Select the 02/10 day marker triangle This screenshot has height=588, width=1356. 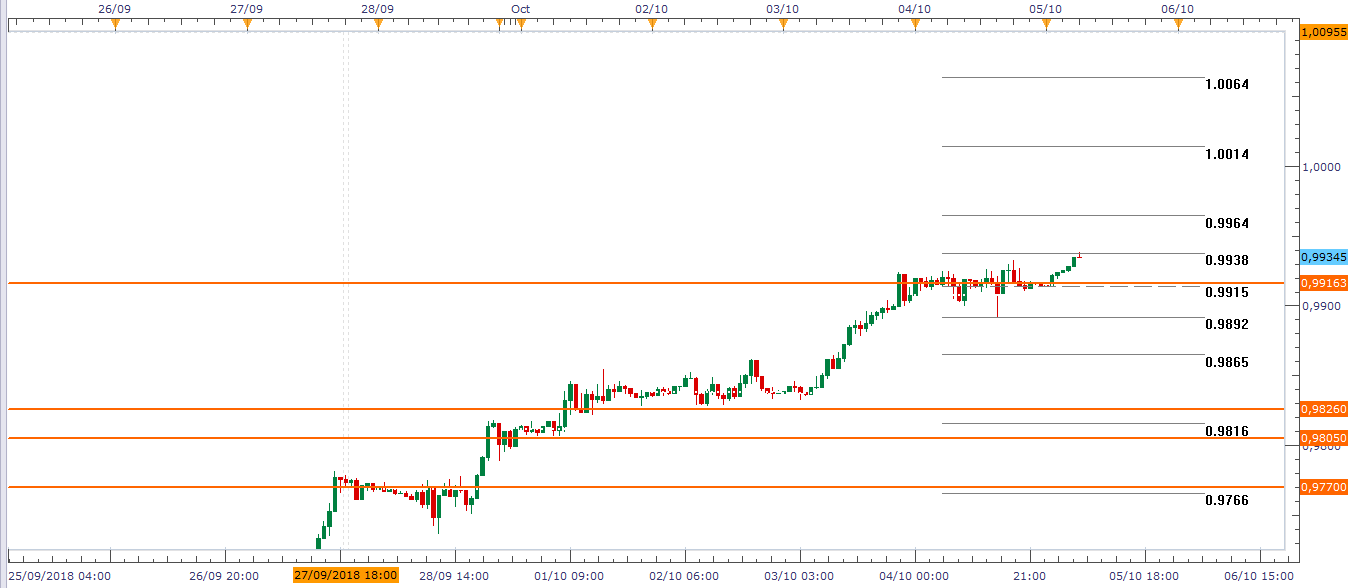[x=652, y=24]
